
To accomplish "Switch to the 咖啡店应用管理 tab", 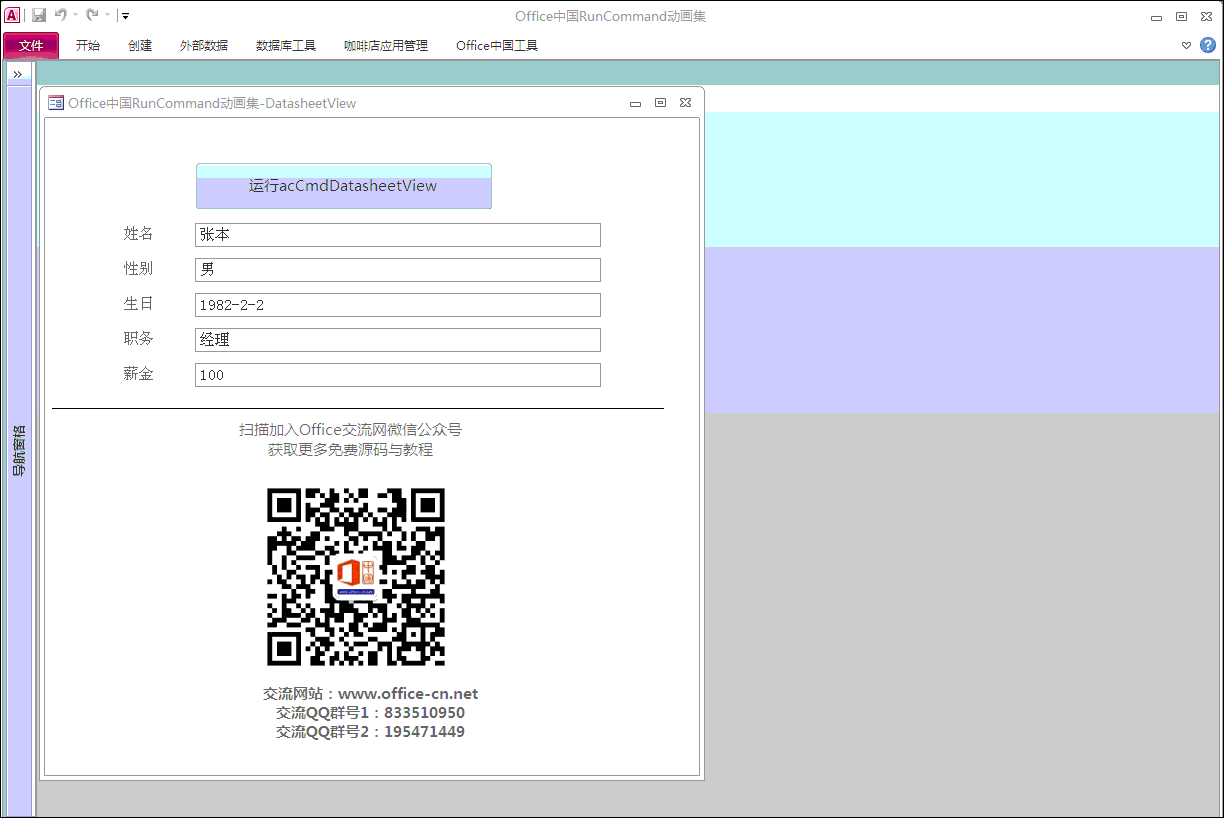I will click(386, 45).
